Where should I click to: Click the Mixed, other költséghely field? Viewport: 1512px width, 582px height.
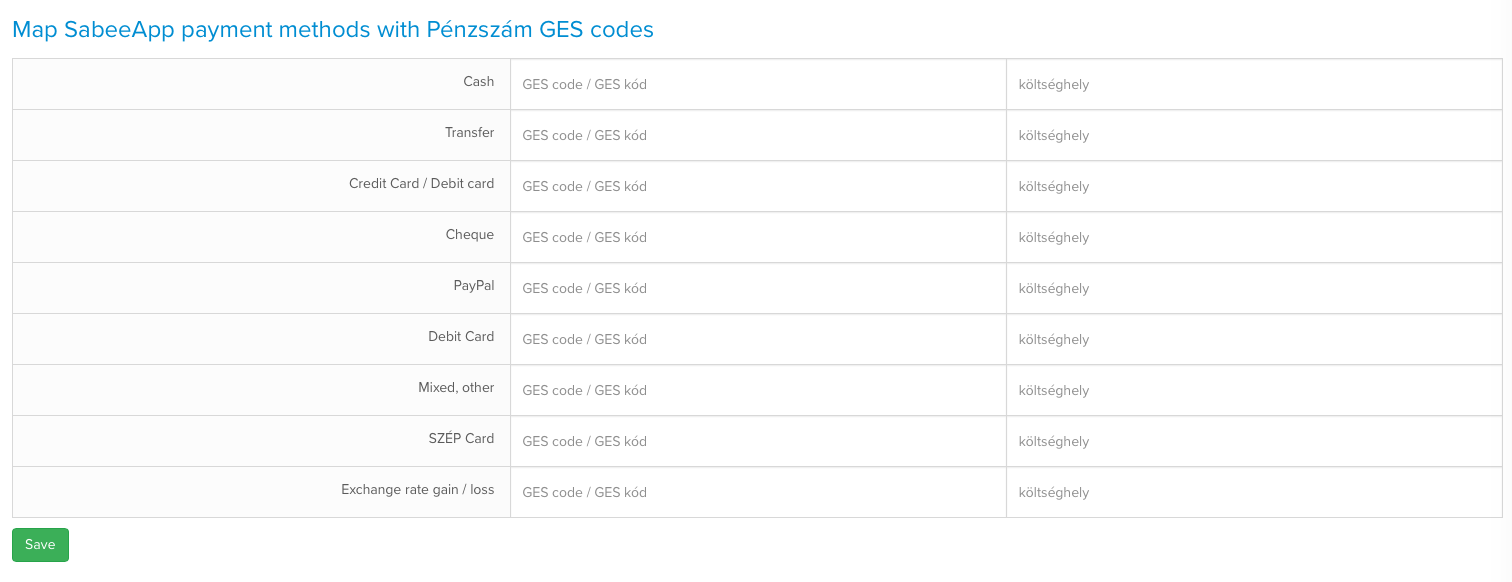click(x=1254, y=391)
